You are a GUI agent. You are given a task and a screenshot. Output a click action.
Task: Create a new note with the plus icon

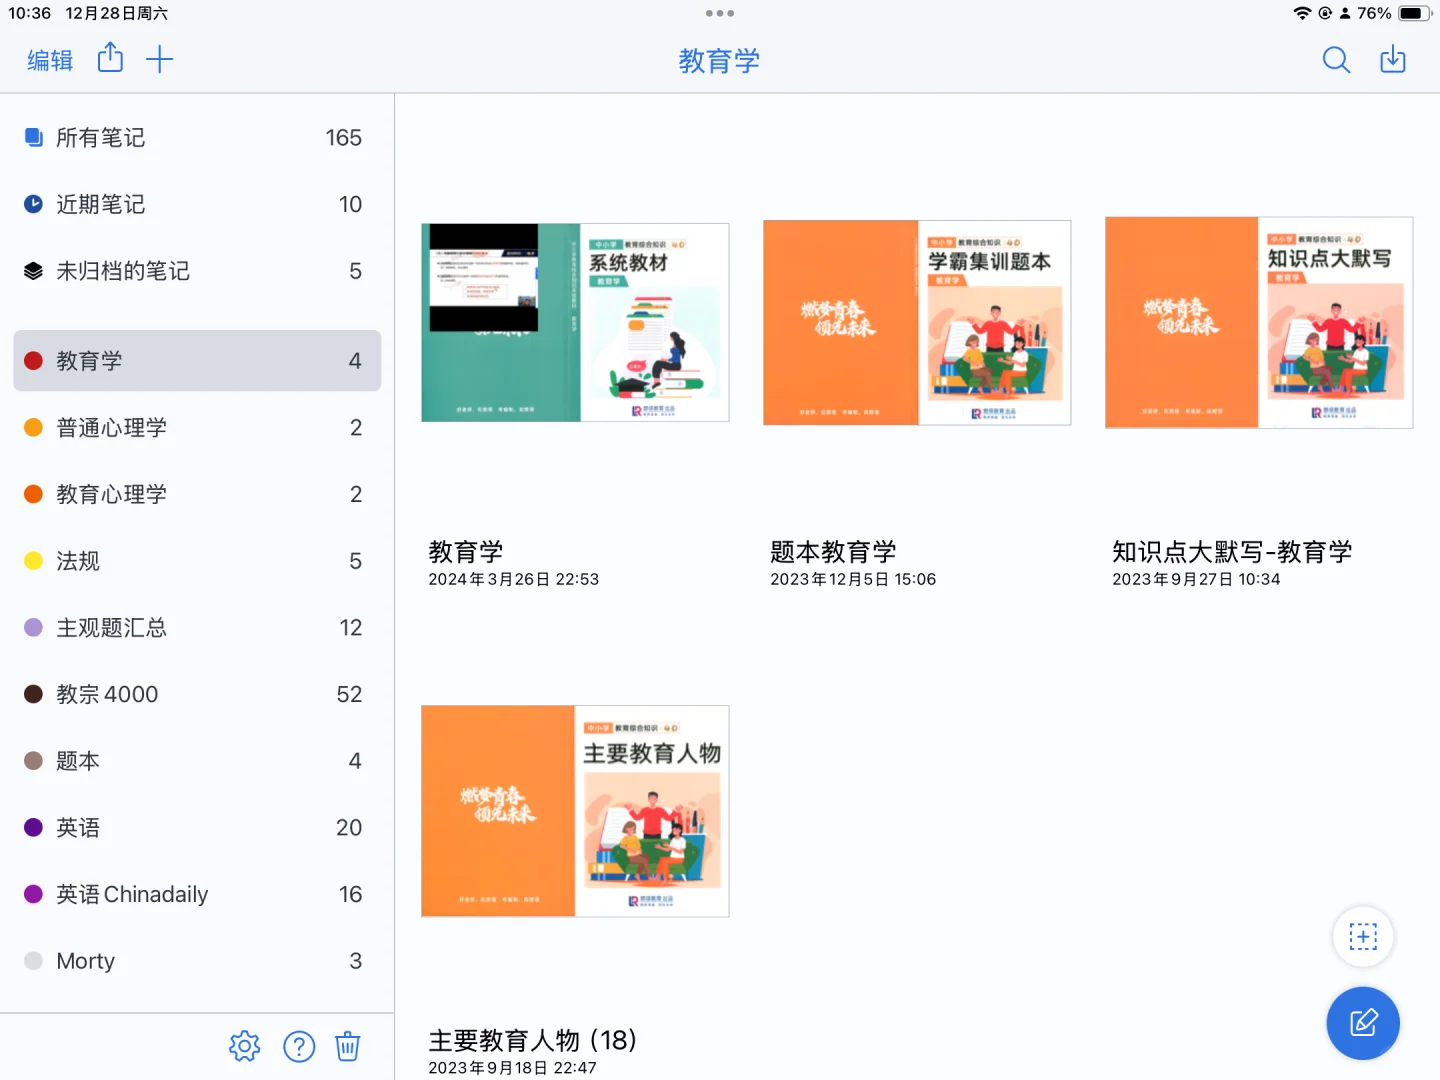tap(159, 59)
